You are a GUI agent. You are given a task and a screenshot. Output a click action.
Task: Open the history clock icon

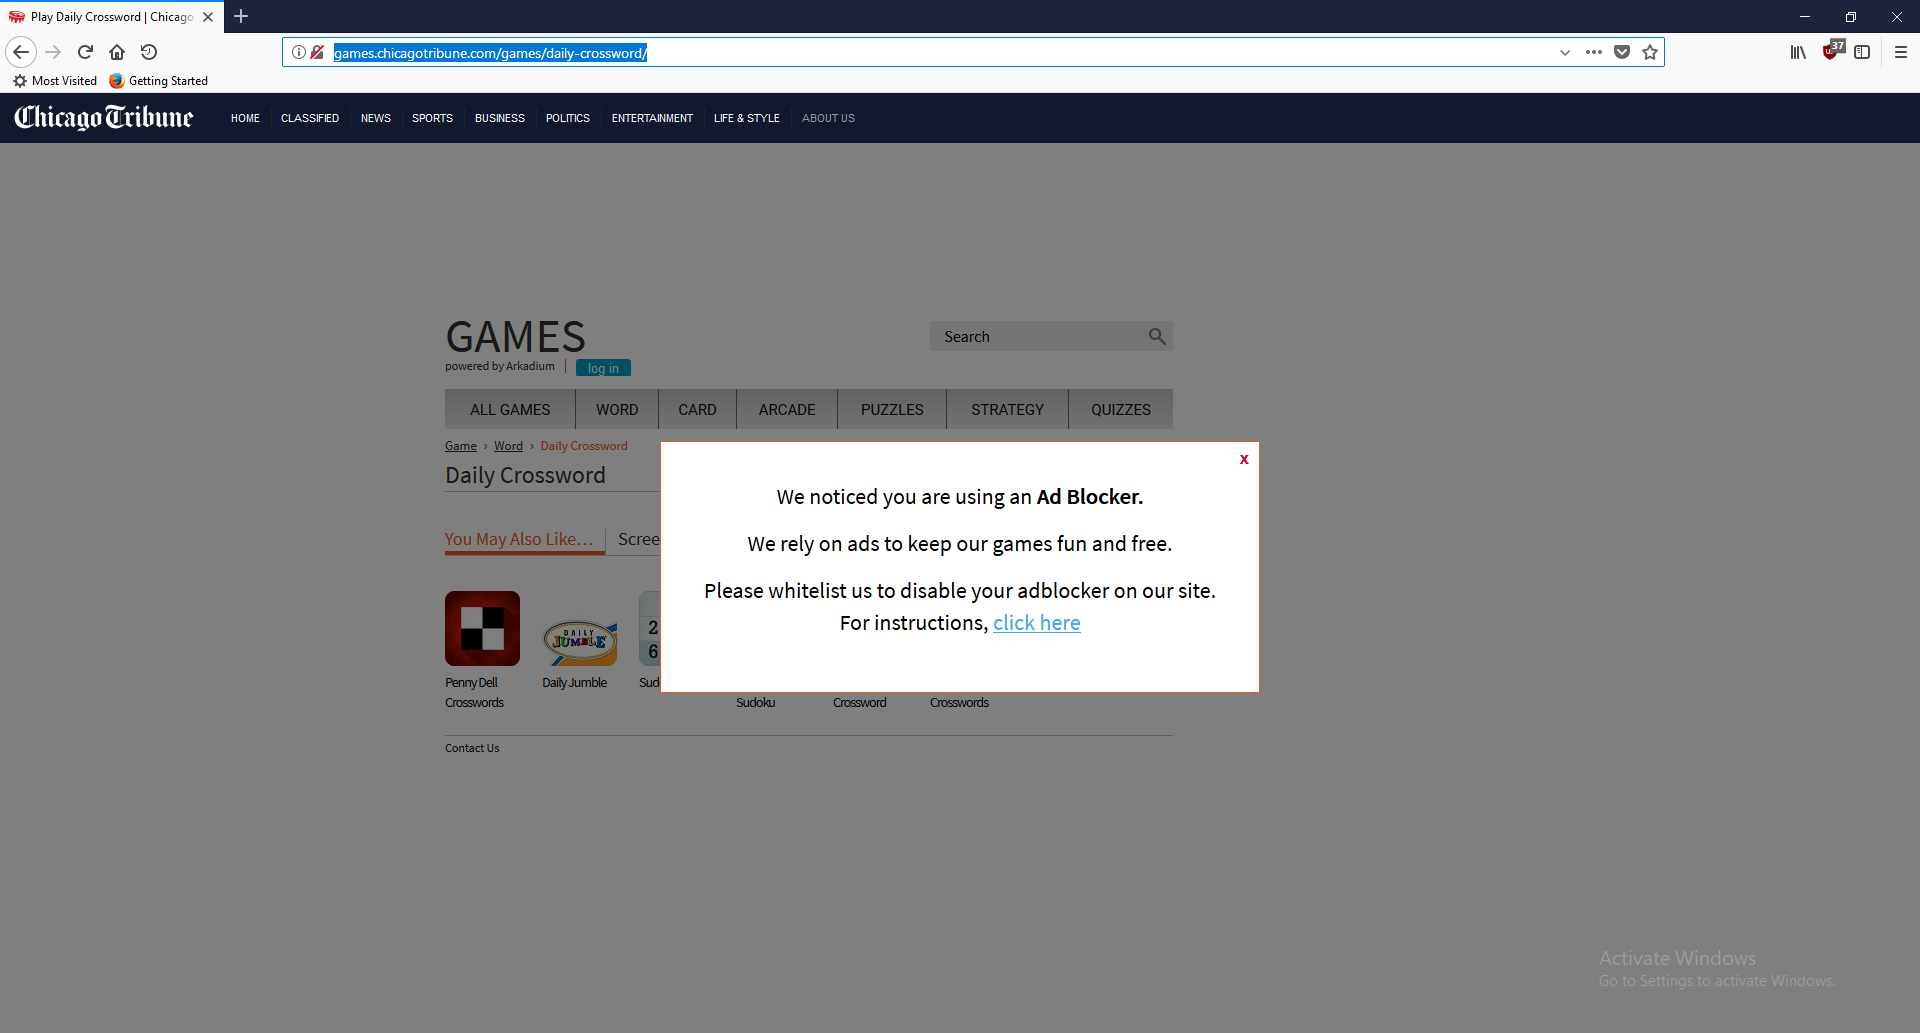click(149, 52)
